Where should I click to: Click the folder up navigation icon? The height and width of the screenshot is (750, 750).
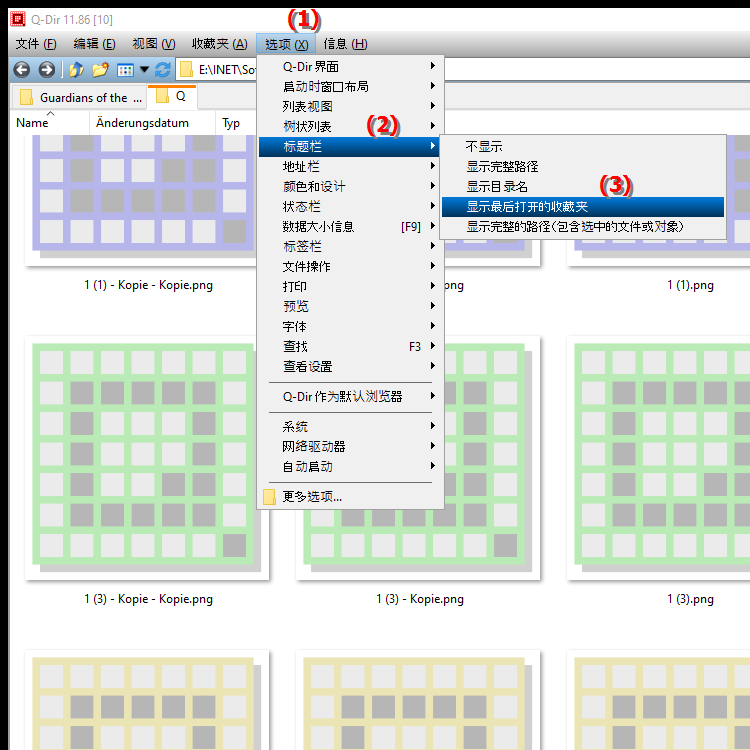[x=77, y=70]
